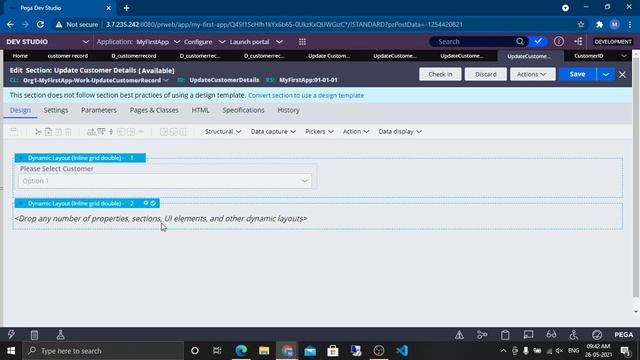Click the lightning bolt icon in footer bar

pyautogui.click(x=11, y=335)
